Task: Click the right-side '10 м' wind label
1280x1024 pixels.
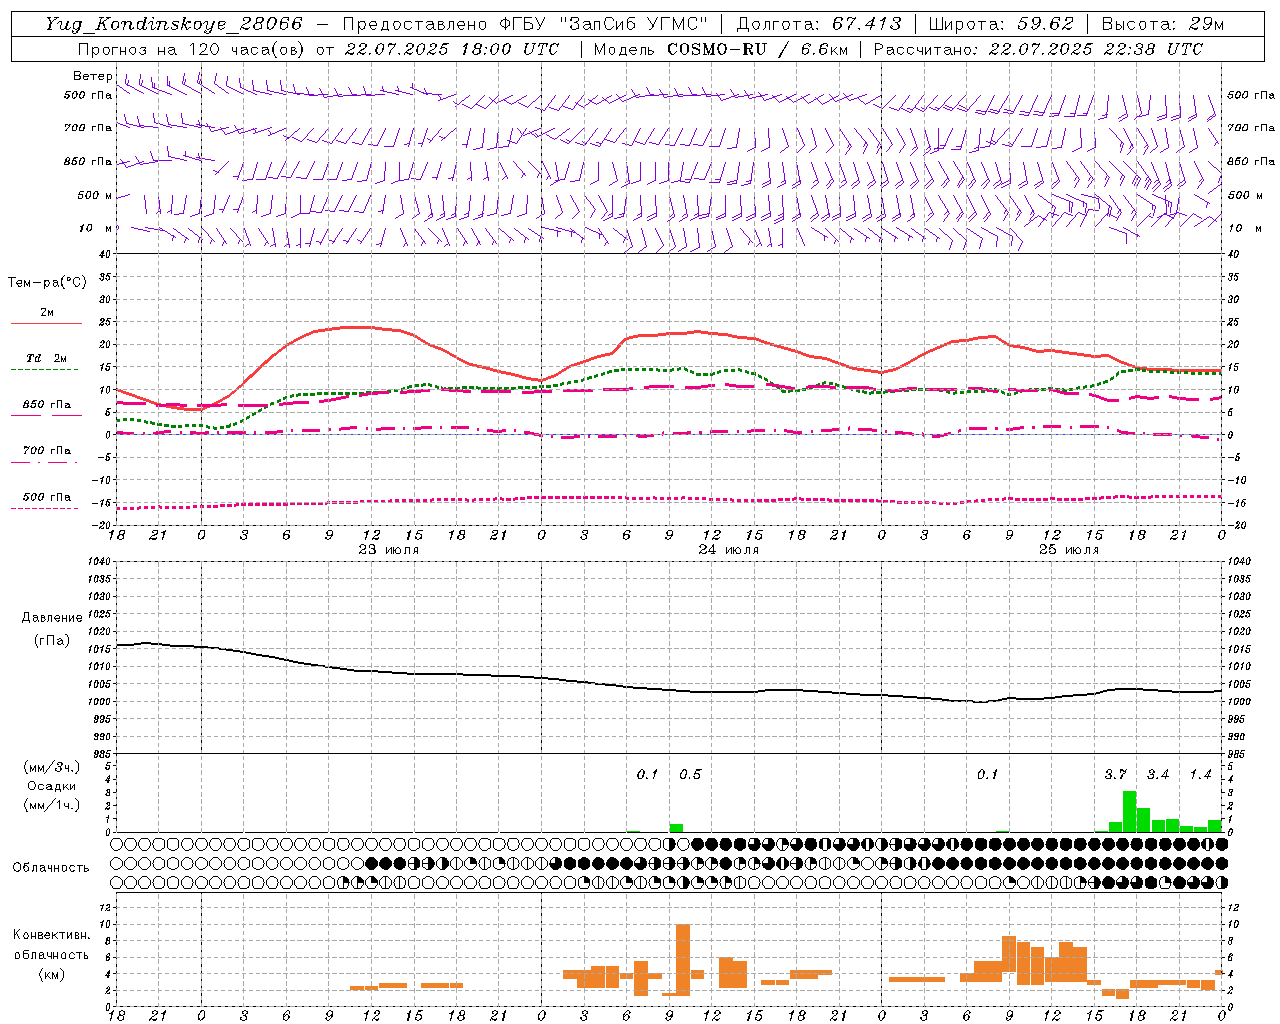Action: 1244,228
